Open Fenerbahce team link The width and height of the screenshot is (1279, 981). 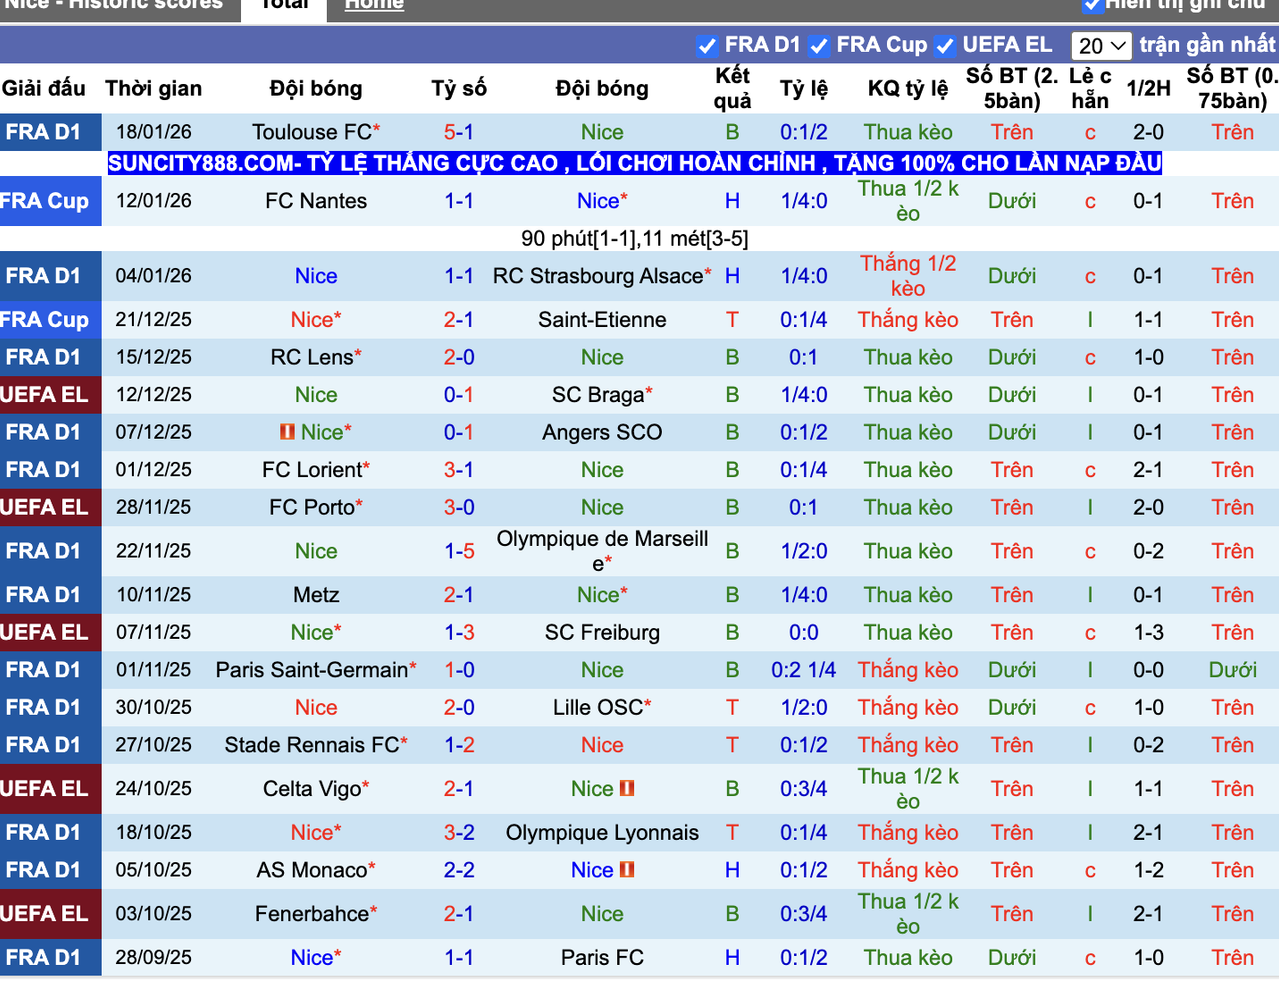point(312,914)
